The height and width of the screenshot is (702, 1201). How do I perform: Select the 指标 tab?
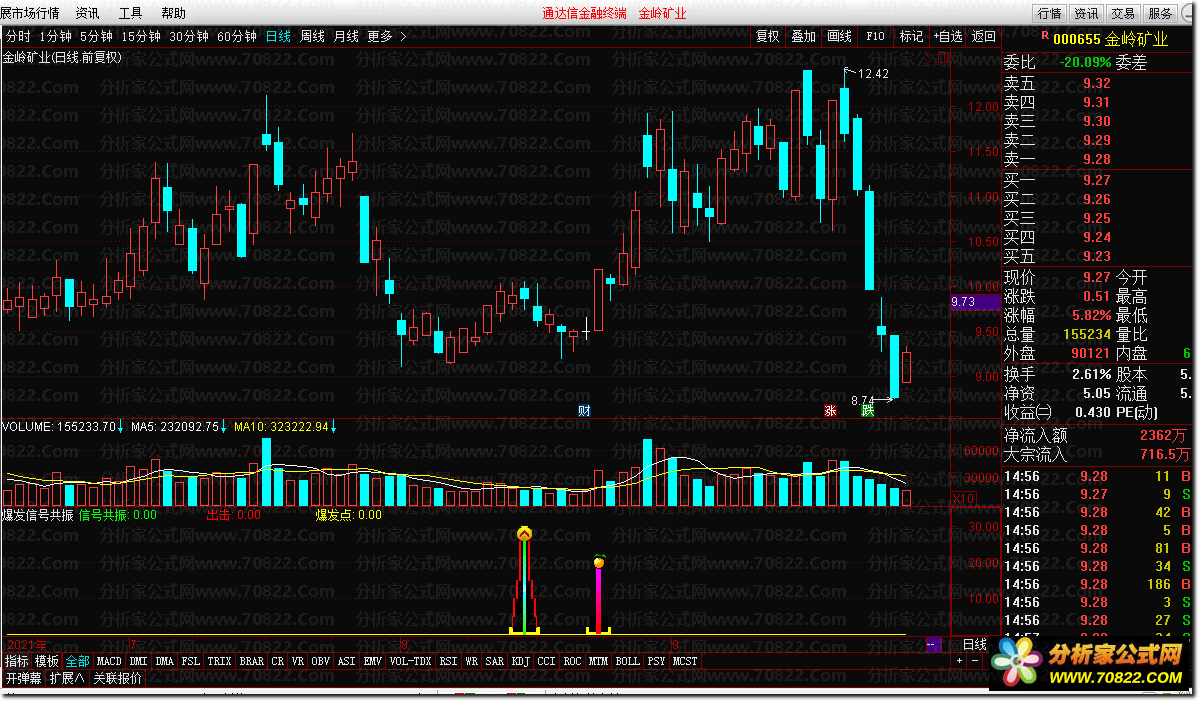(x=16, y=661)
